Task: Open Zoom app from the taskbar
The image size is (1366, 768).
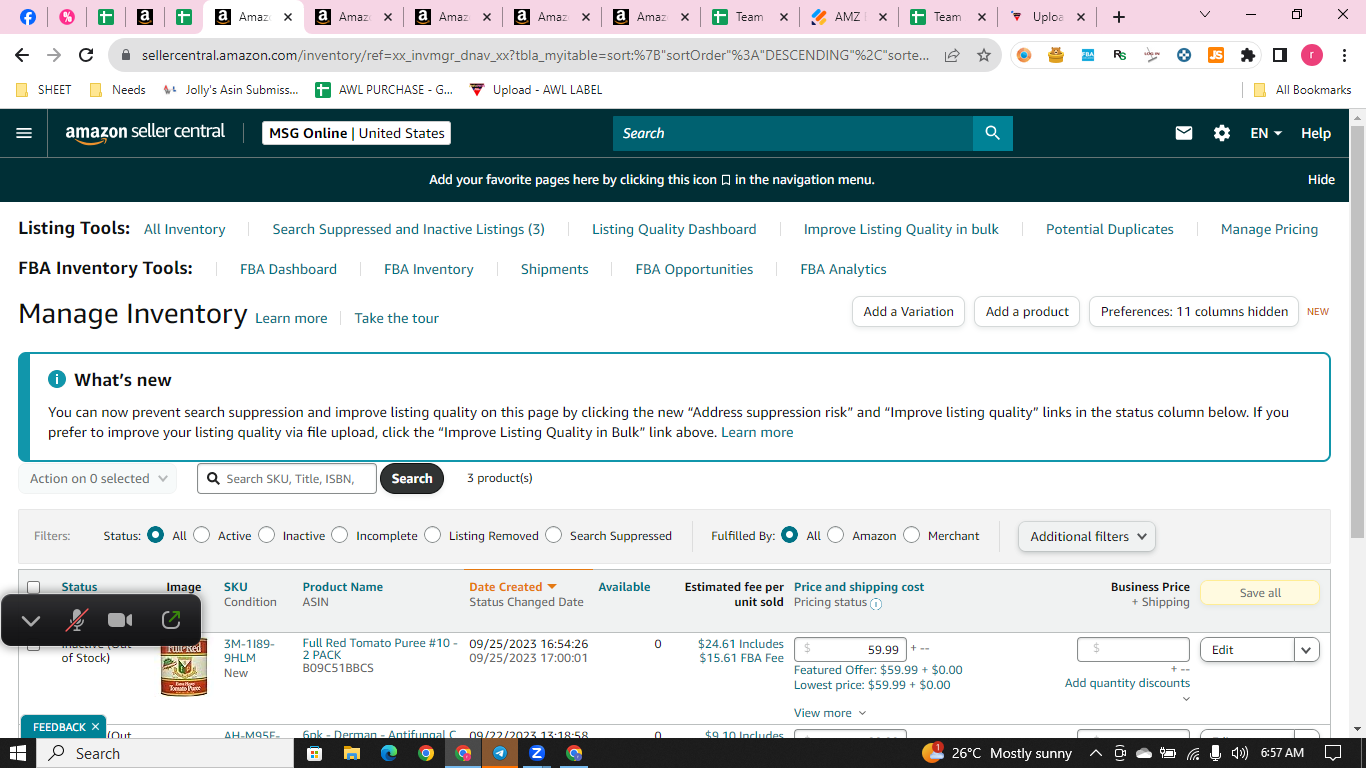Action: 537,753
